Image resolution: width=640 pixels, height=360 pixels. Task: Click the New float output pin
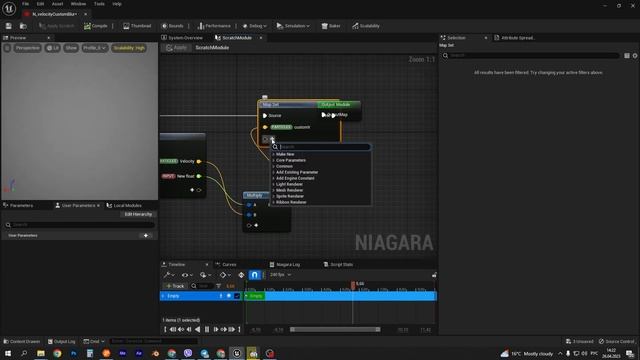[x=199, y=176]
